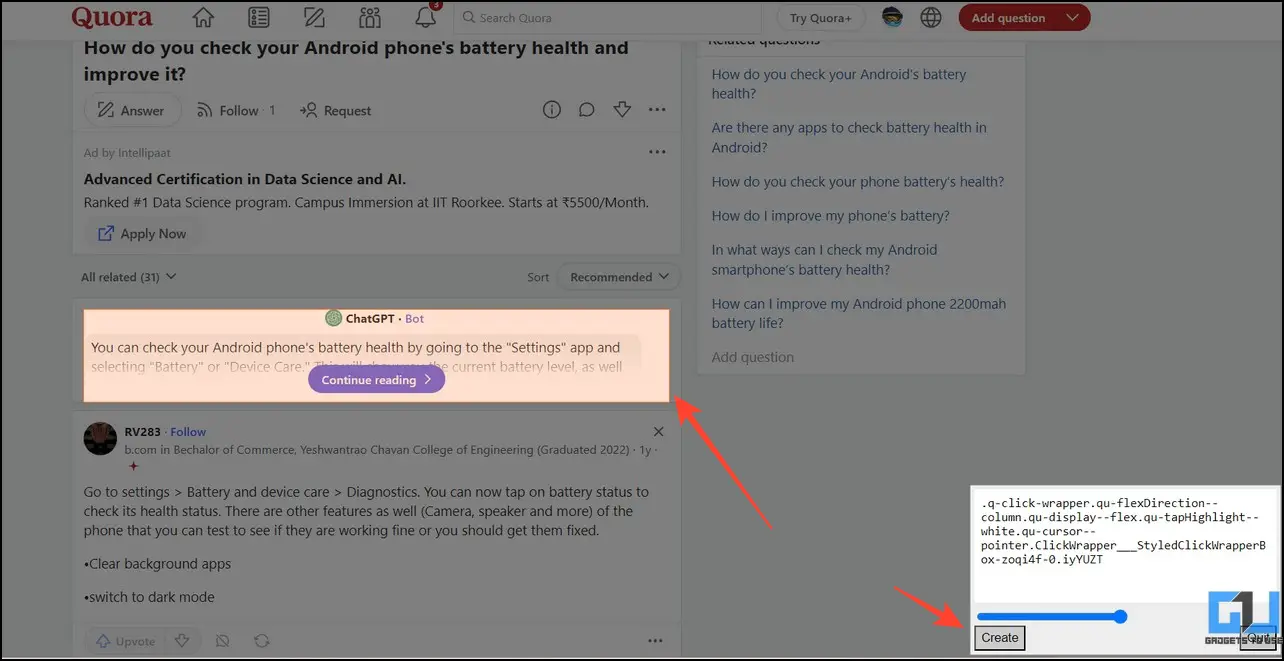Image resolution: width=1284 pixels, height=661 pixels.
Task: Open more options for the question
Action: 657,110
